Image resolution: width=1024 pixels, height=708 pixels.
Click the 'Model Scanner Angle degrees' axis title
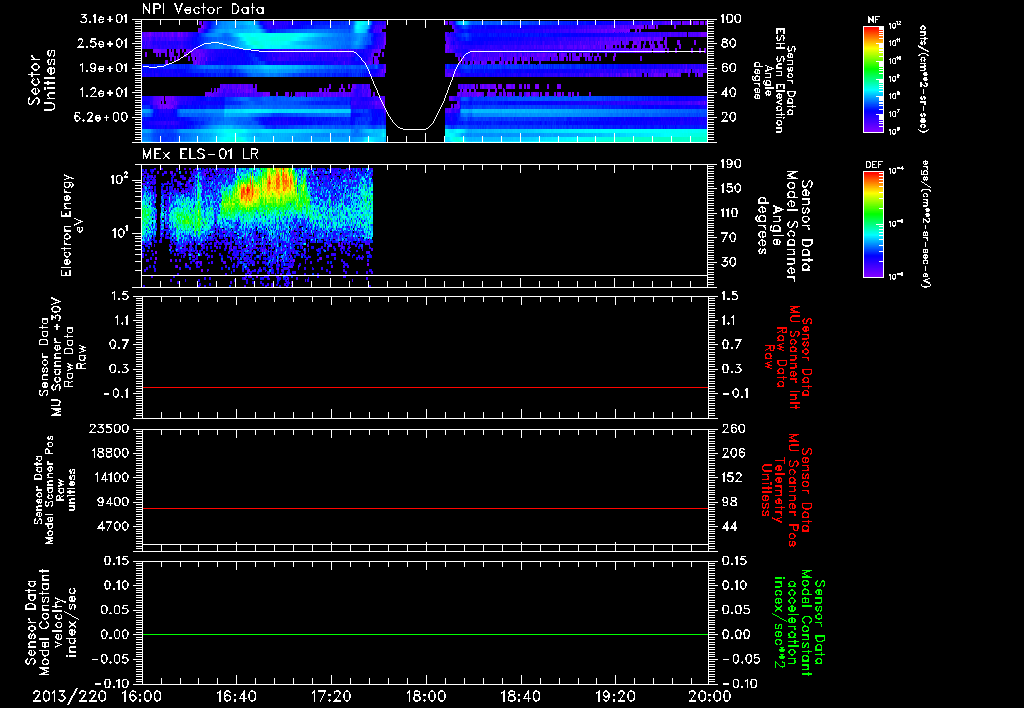coord(786,226)
